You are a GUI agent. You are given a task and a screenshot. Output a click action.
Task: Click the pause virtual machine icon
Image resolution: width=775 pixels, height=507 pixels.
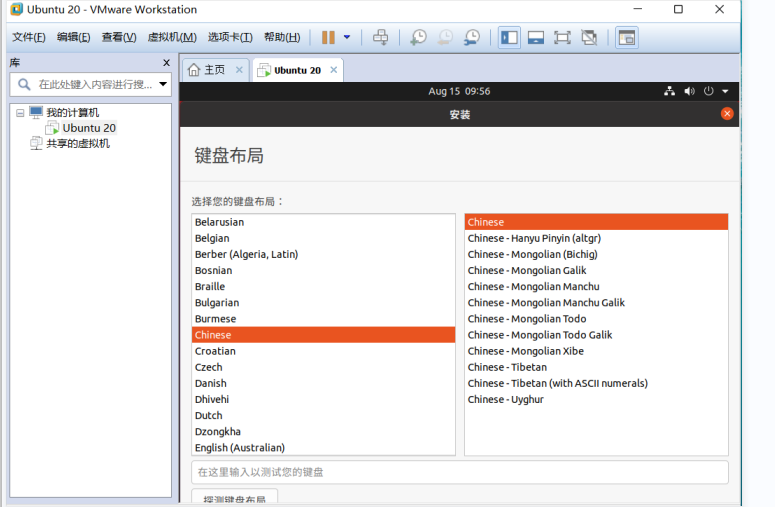coord(328,38)
